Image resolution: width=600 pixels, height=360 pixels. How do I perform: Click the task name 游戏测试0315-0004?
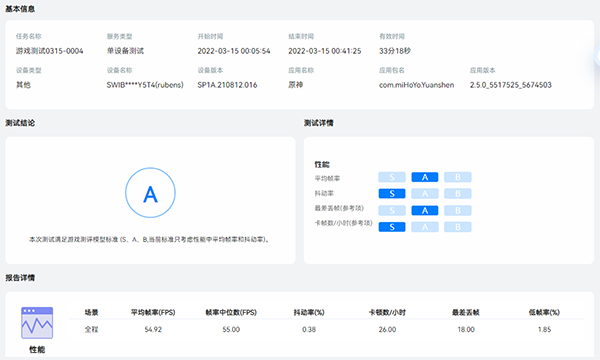[49, 51]
